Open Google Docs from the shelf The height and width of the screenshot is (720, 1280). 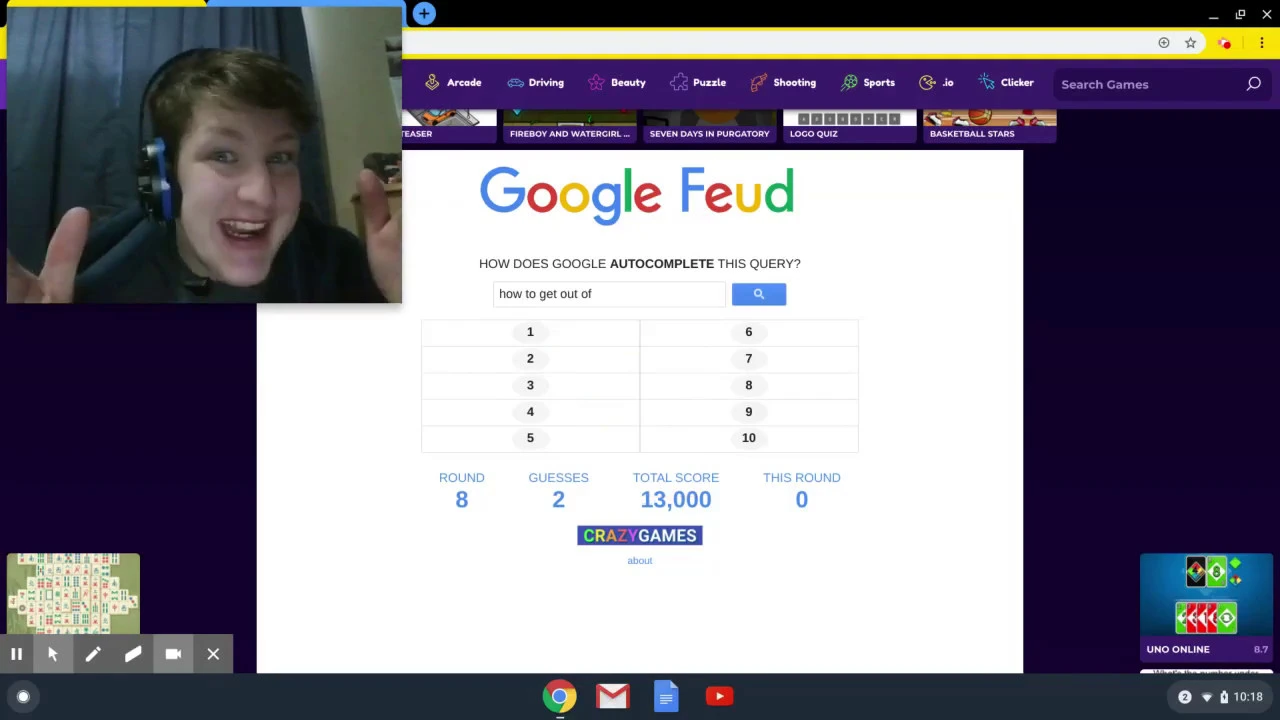coord(666,697)
